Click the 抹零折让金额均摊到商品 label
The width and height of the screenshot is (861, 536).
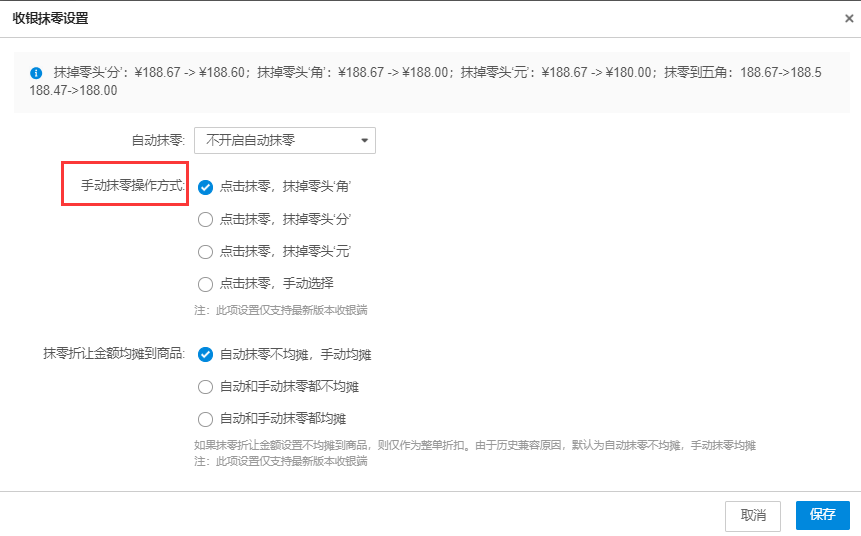click(x=114, y=354)
